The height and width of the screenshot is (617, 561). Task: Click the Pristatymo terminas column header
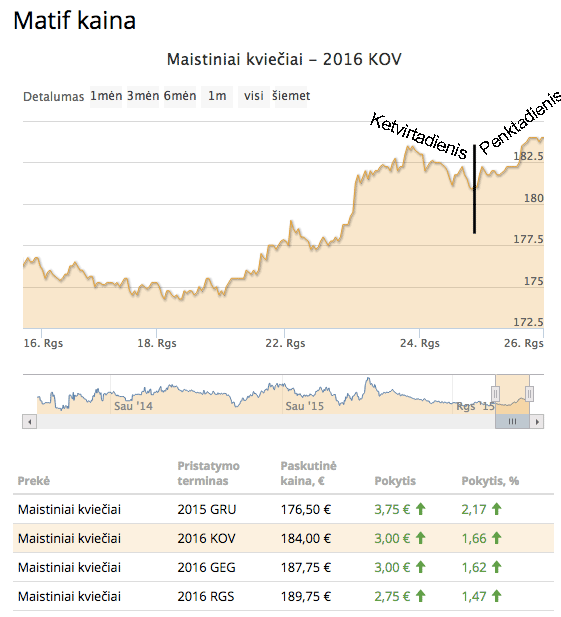[x=209, y=473]
